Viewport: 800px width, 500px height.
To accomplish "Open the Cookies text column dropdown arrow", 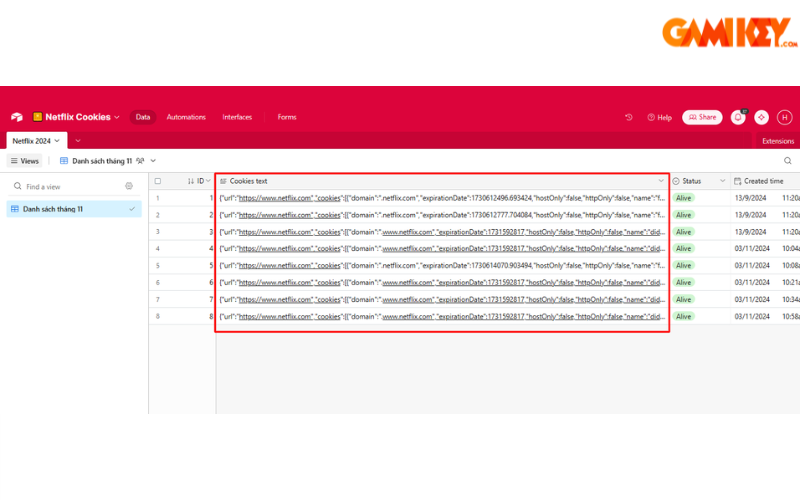I will click(x=661, y=181).
